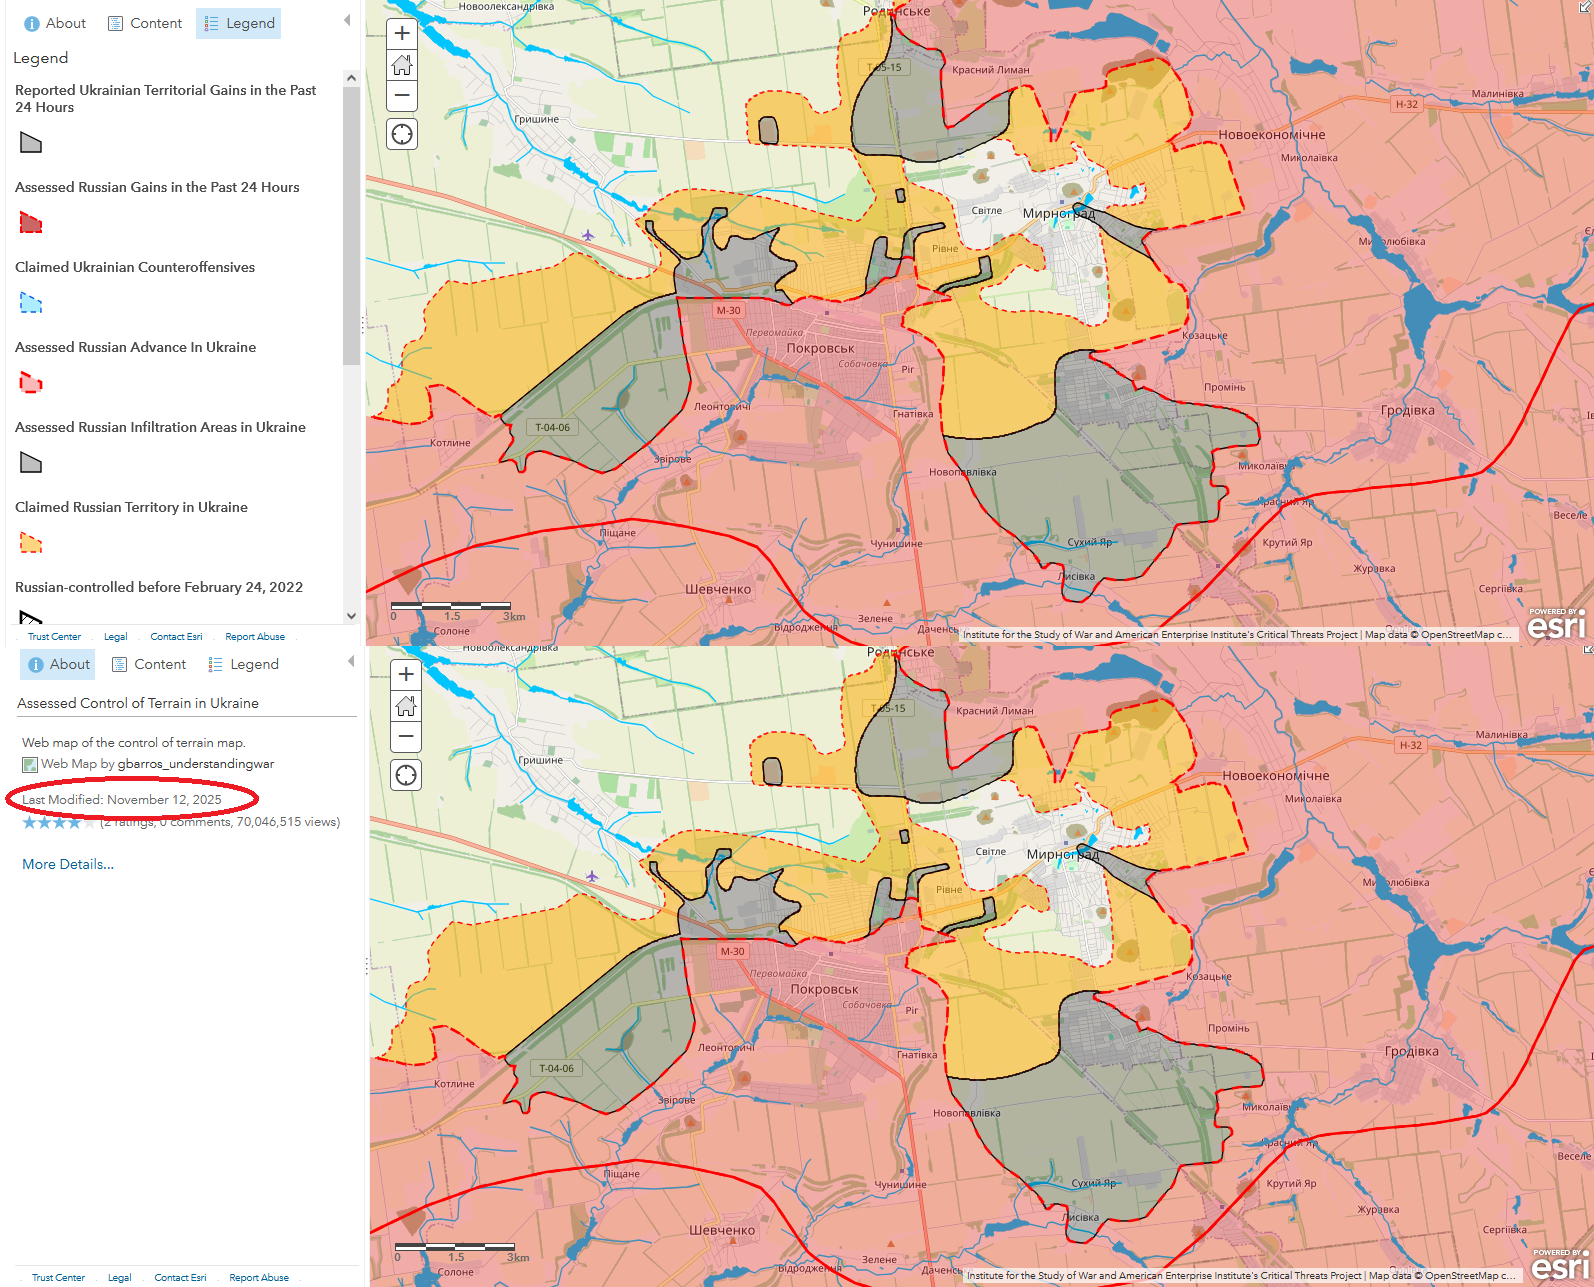Open Trust Center link under the Legend panel

tap(54, 637)
